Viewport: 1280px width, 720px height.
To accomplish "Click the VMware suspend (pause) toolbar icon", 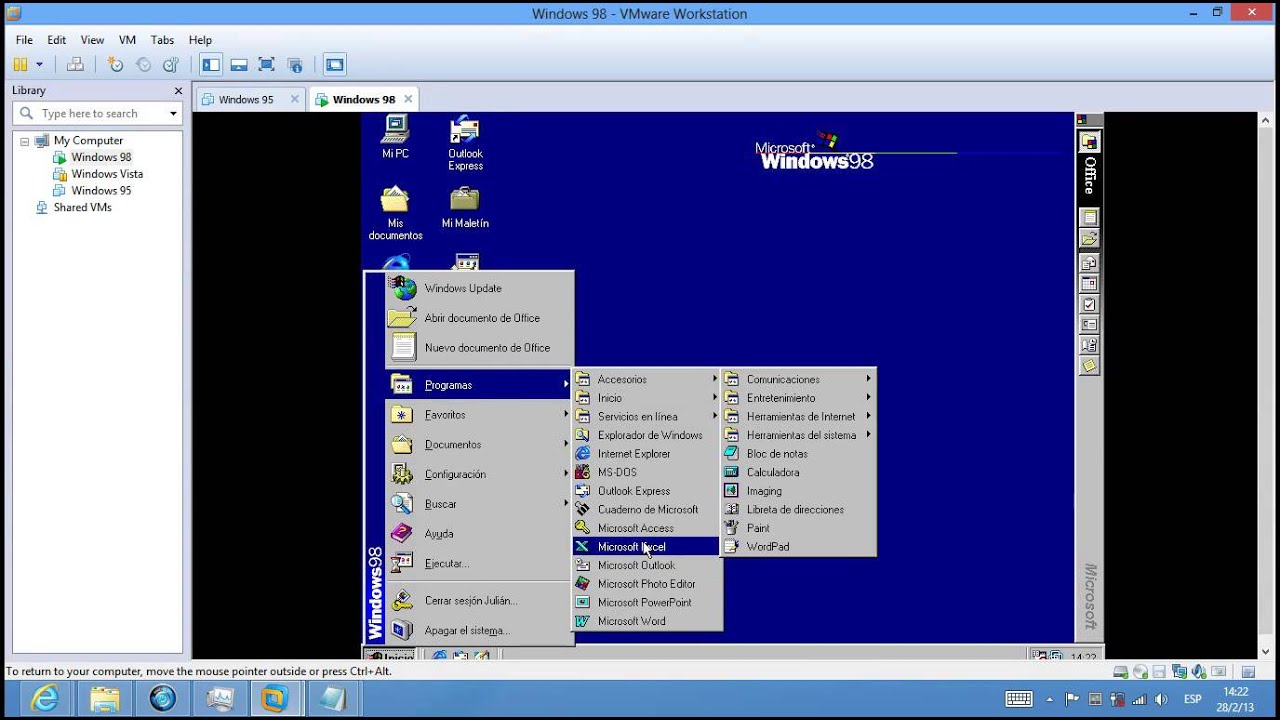I will pos(20,65).
